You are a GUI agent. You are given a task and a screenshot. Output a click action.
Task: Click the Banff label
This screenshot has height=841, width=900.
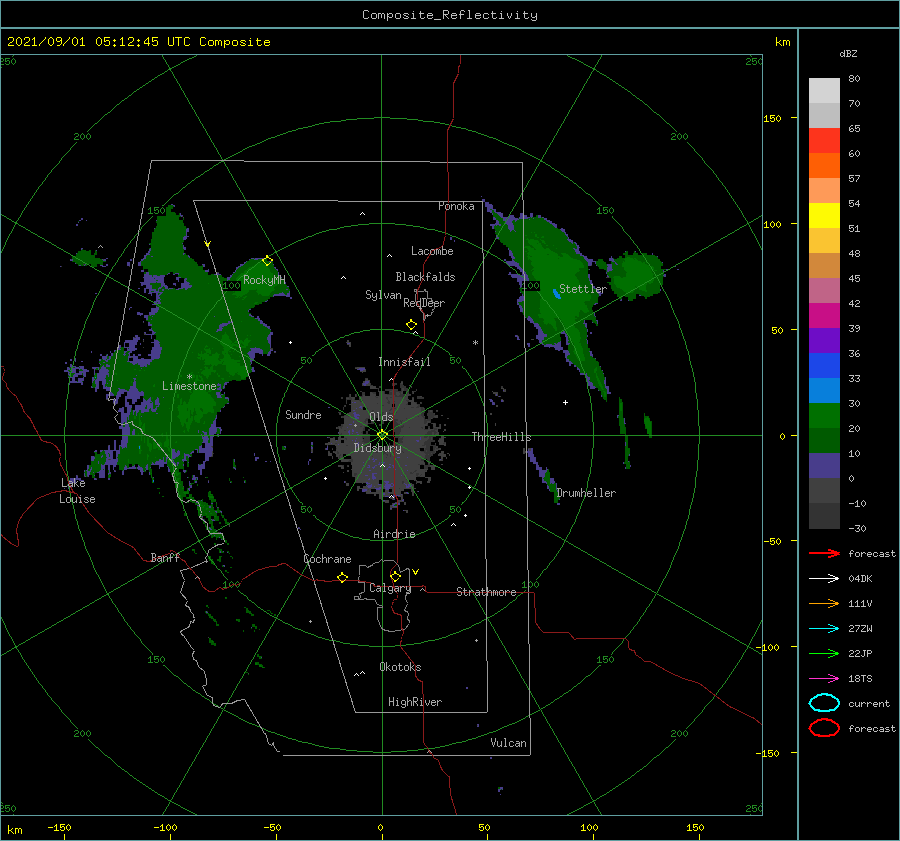coord(165,557)
